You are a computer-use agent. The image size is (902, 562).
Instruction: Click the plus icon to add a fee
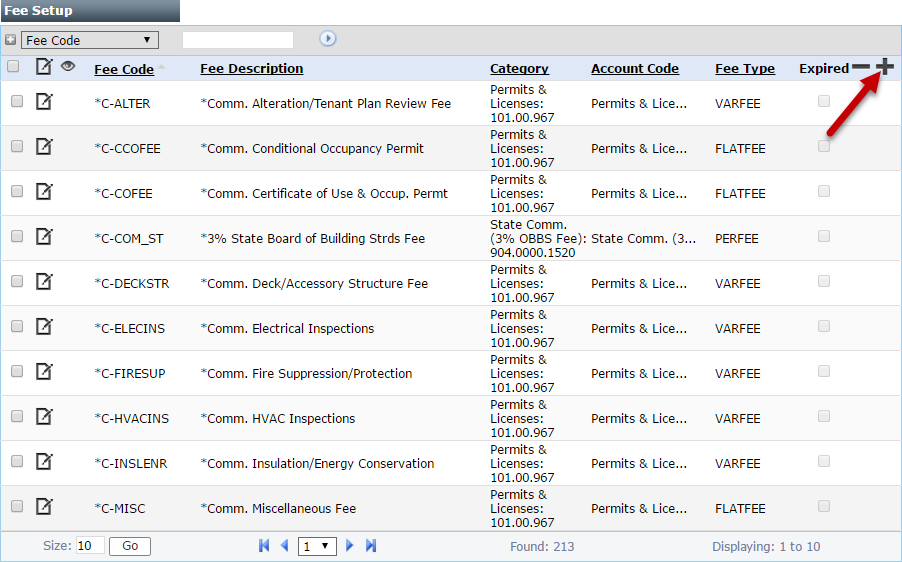coord(885,67)
